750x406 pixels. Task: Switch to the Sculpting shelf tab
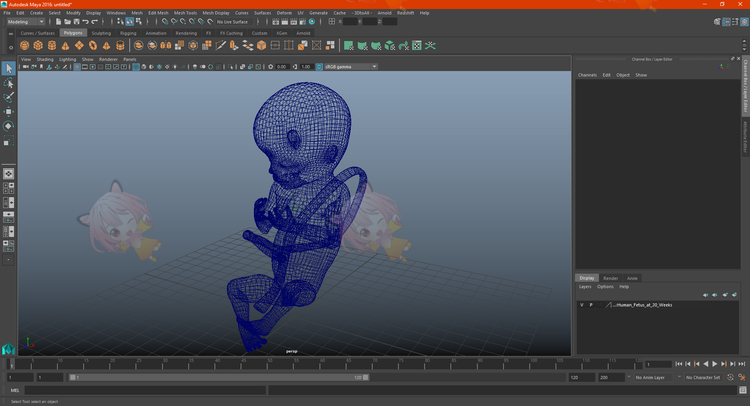tap(101, 33)
